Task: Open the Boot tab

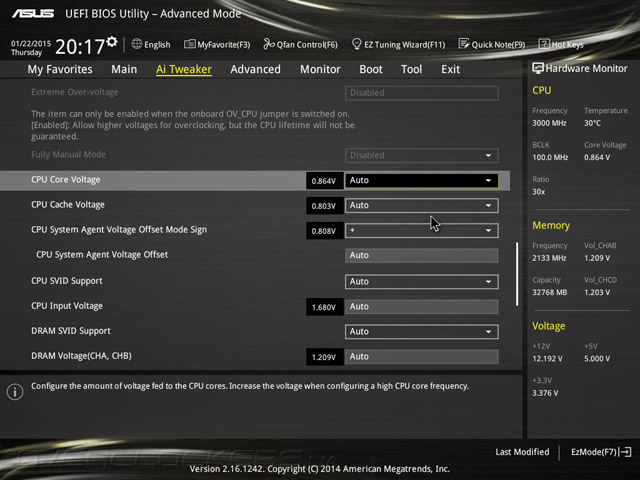Action: (x=371, y=69)
